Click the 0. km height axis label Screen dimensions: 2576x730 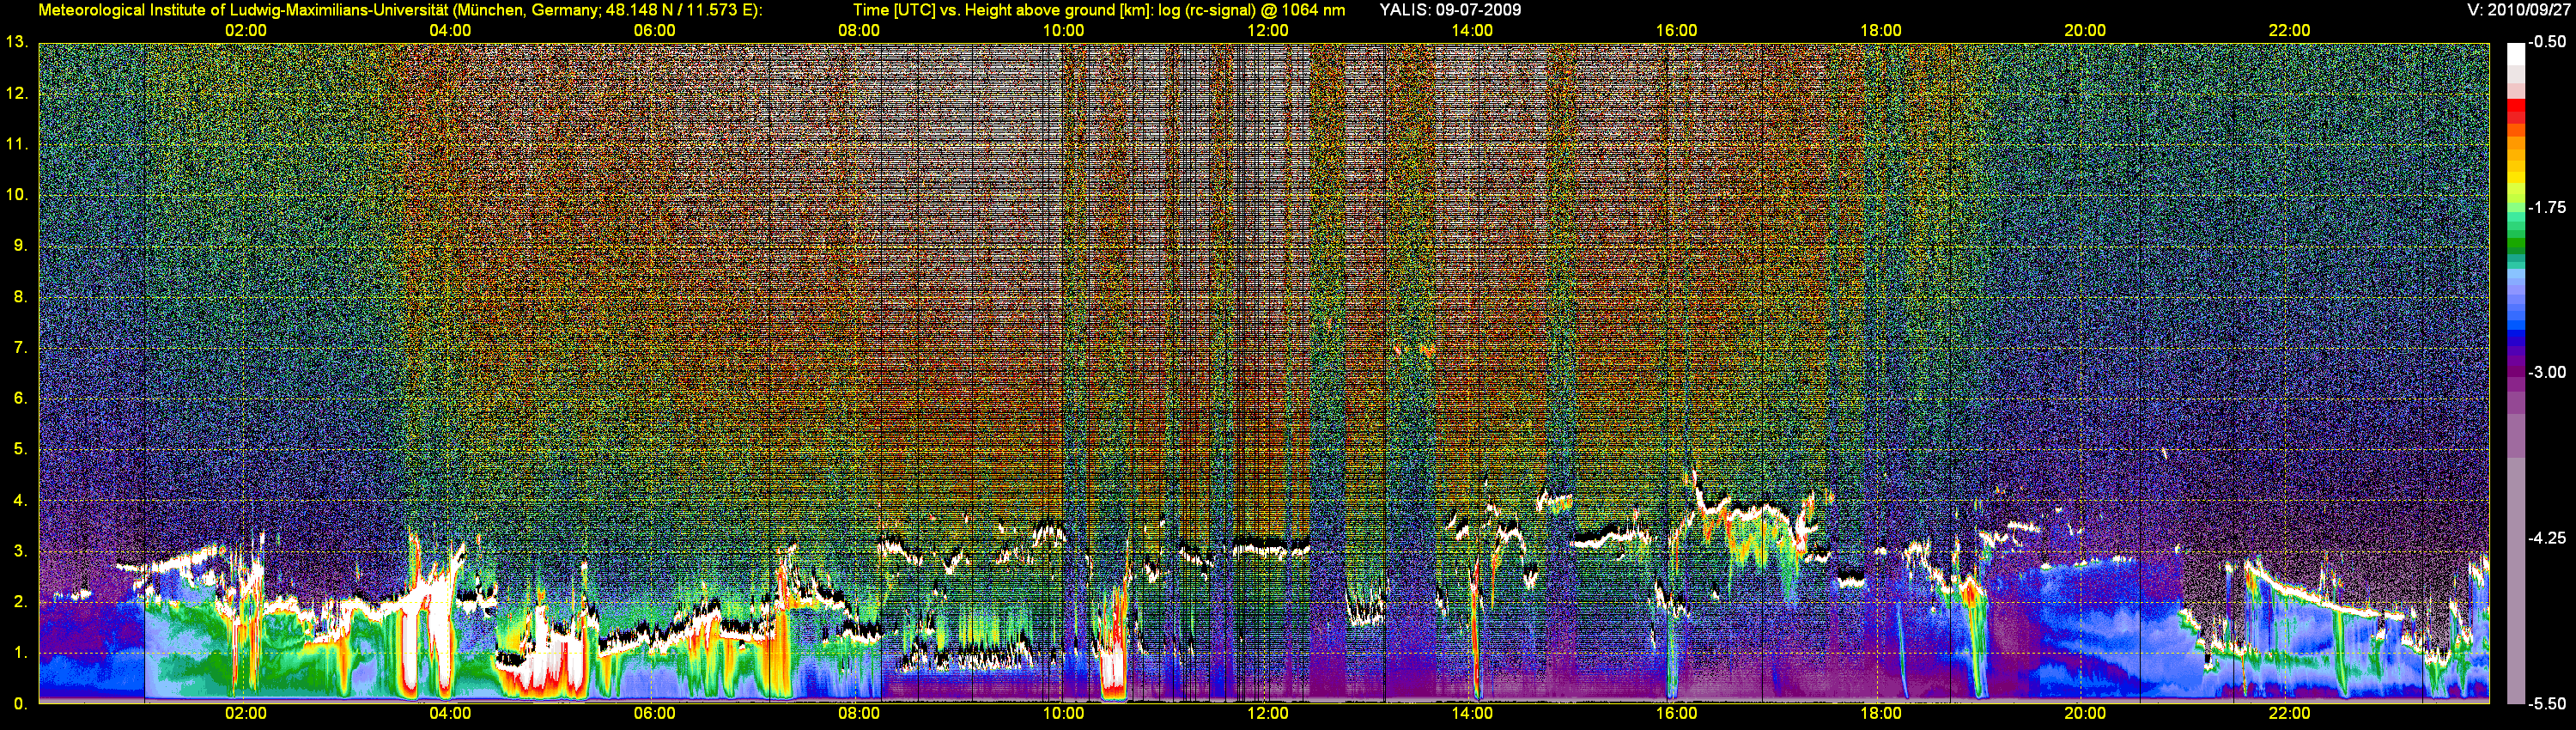[x=20, y=704]
